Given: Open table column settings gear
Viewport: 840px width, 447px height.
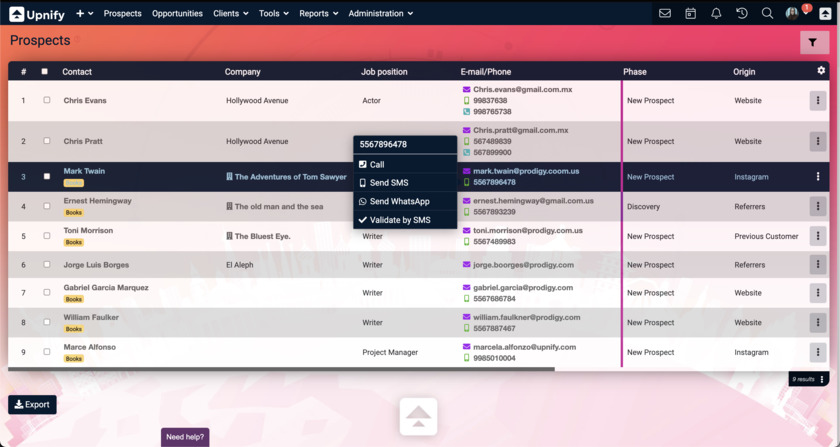Looking at the screenshot, I should [x=821, y=71].
